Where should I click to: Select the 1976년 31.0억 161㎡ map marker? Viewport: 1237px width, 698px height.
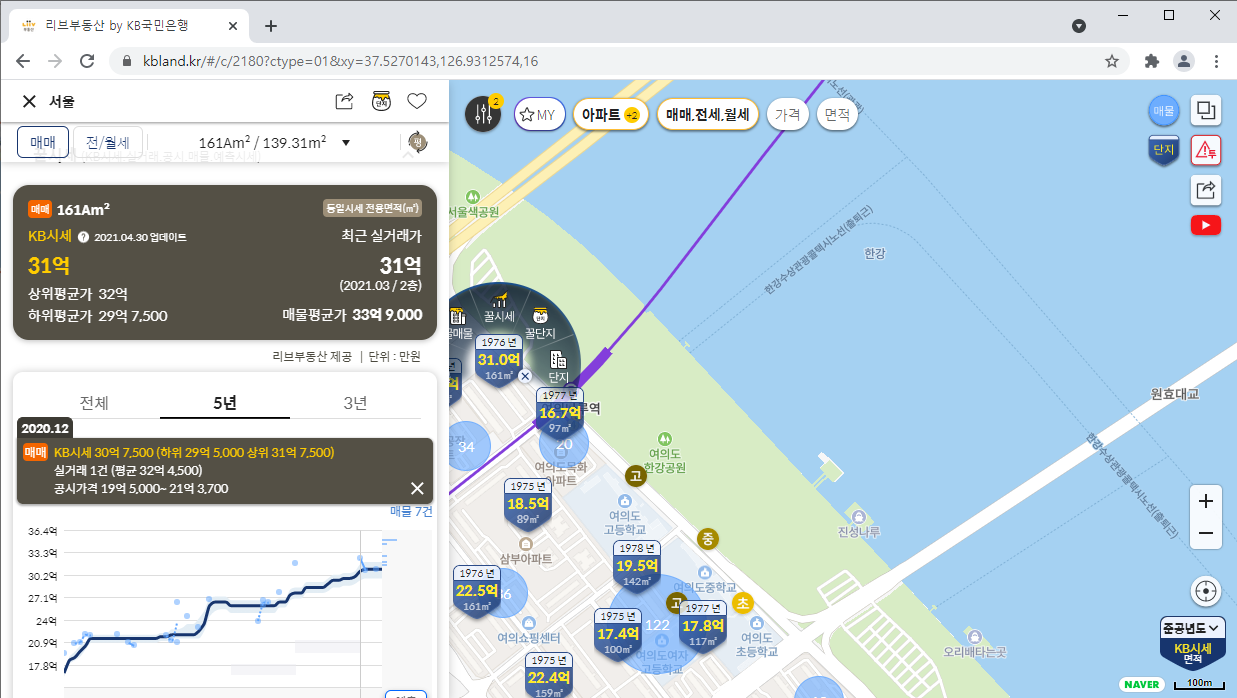click(x=498, y=360)
